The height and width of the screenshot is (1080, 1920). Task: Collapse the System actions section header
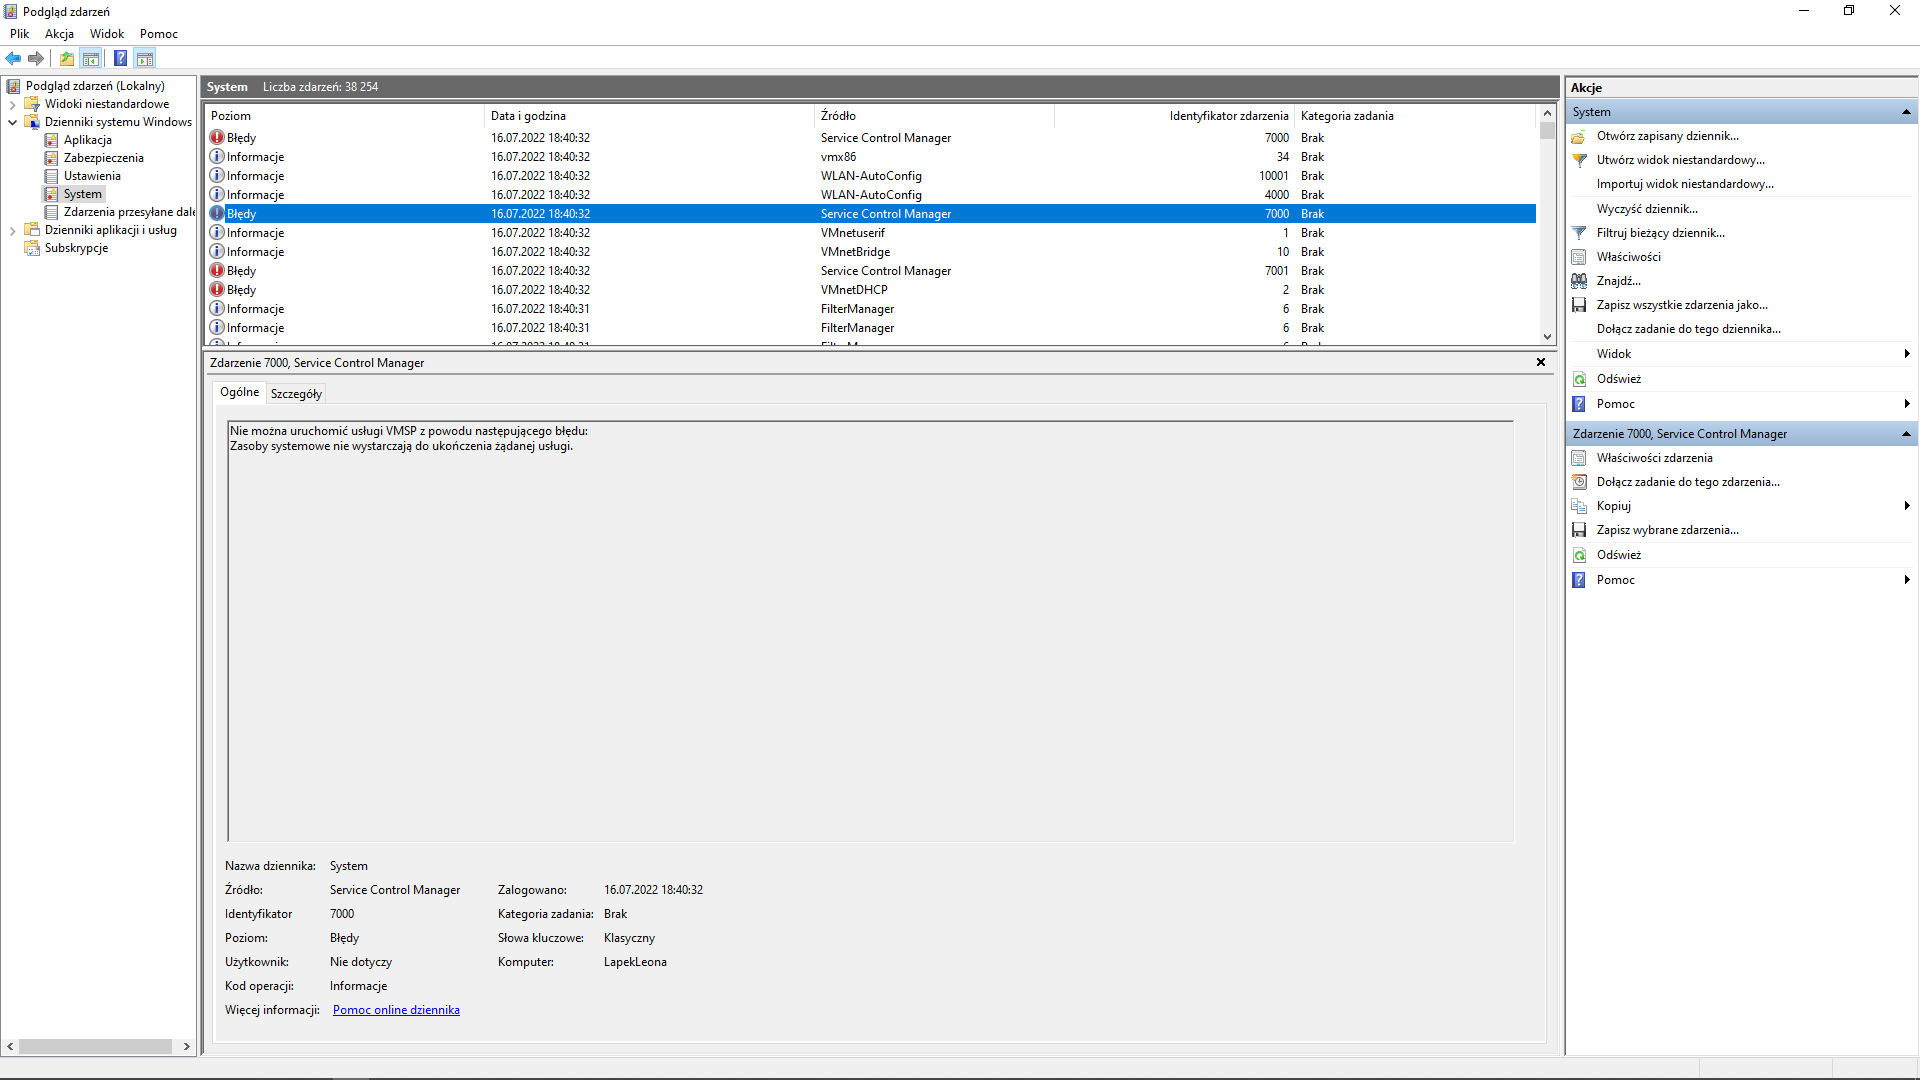coord(1906,112)
